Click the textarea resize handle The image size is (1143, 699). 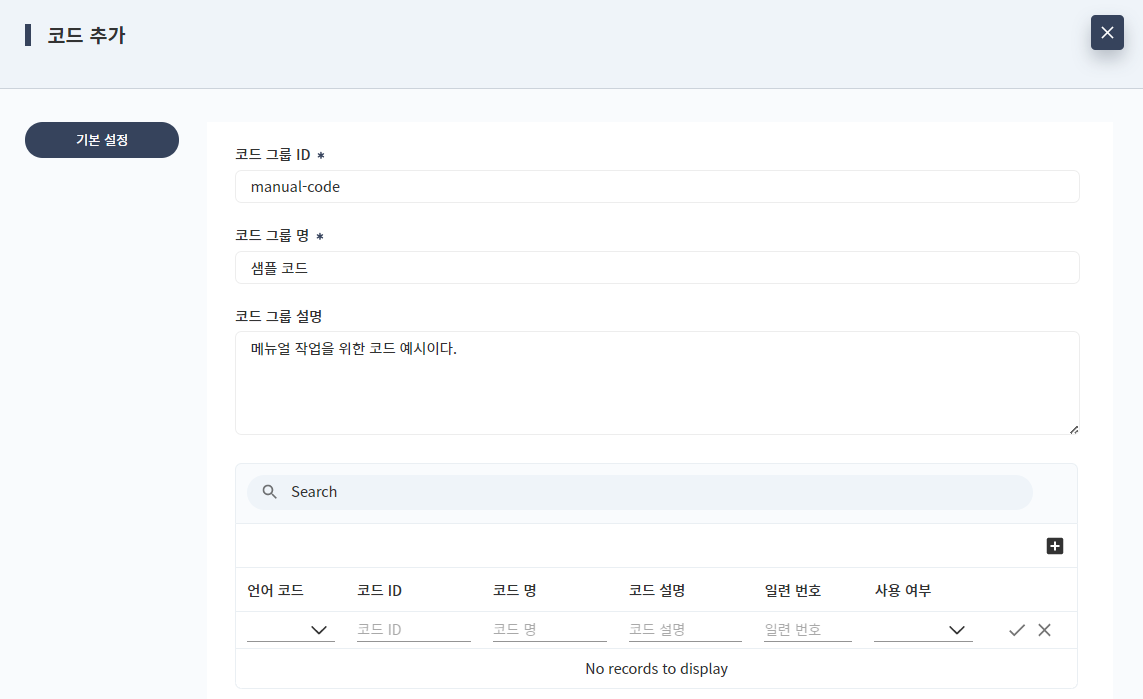(1074, 430)
